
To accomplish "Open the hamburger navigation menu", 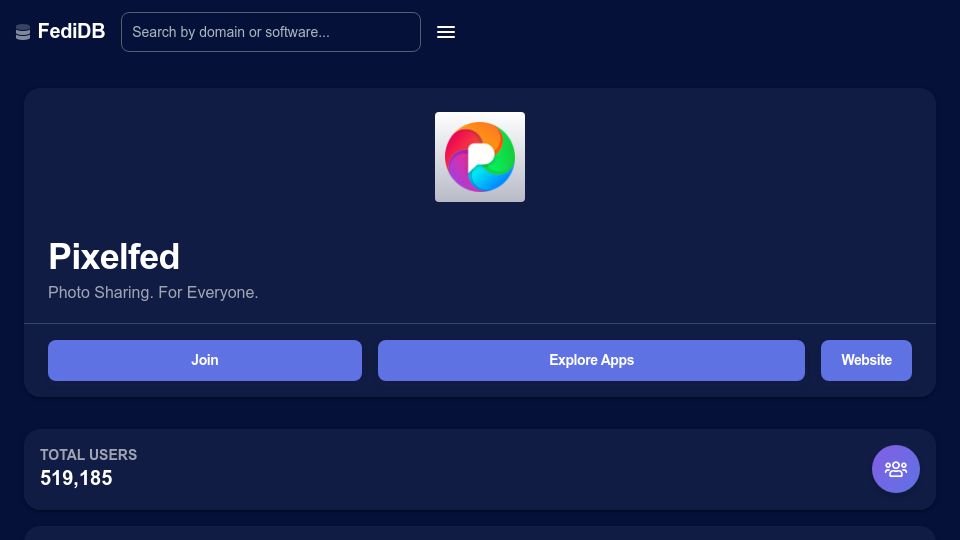I will coord(446,32).
